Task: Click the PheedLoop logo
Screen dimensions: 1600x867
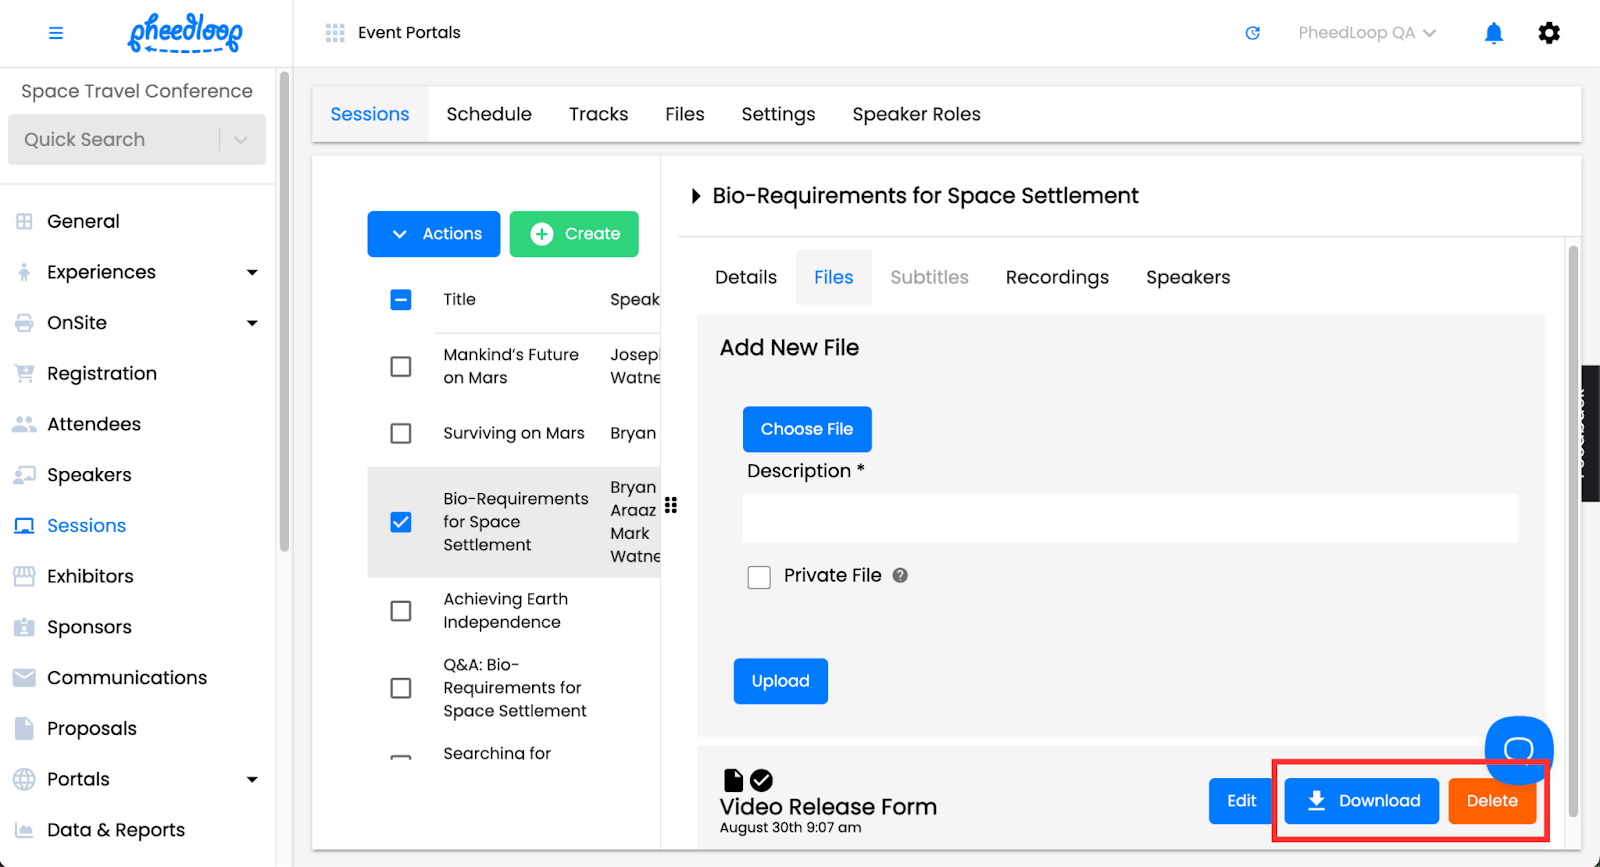Action: (185, 33)
